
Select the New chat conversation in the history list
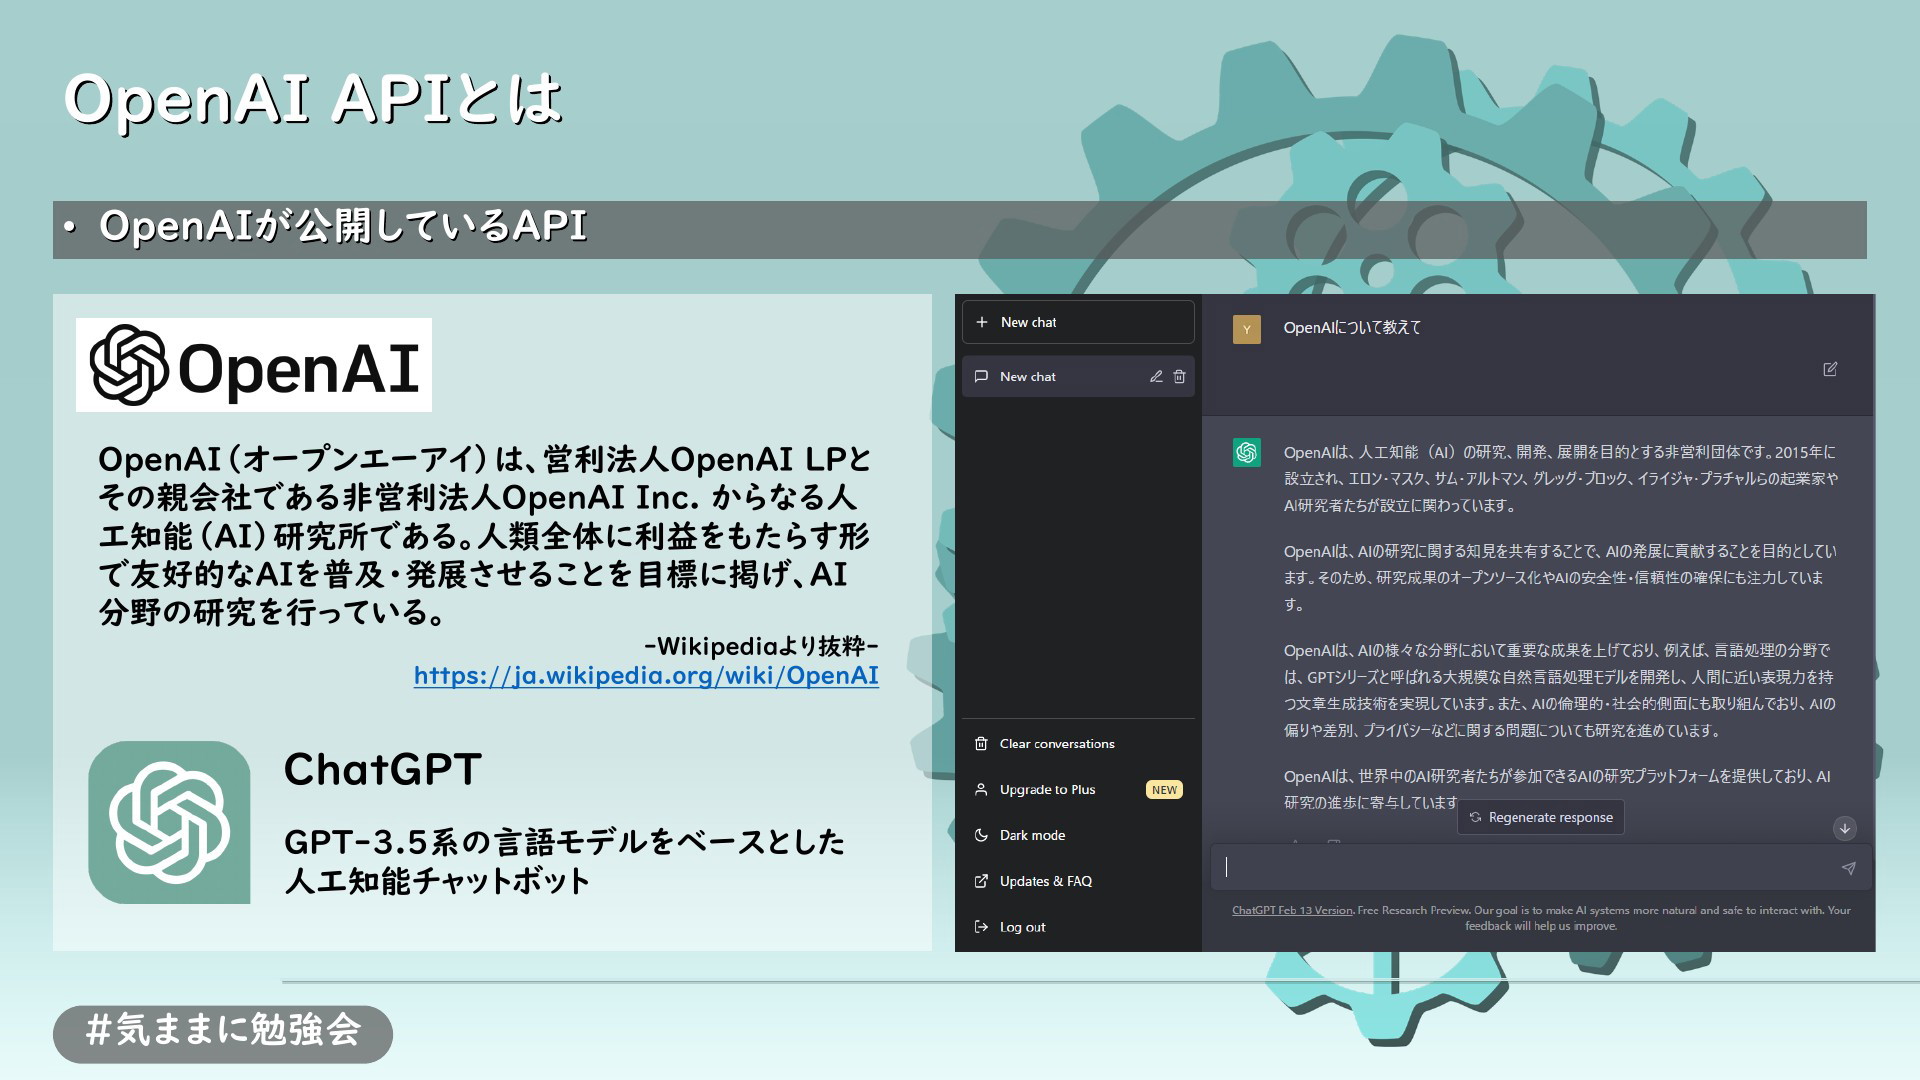(x=1078, y=376)
